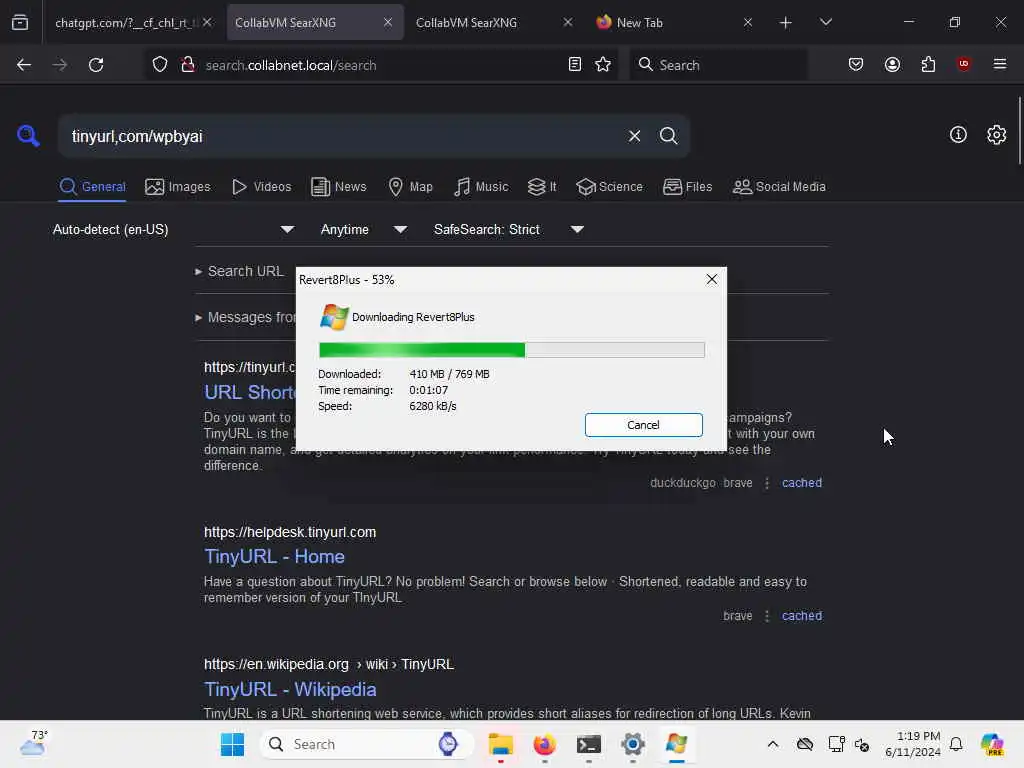This screenshot has width=1024, height=768.
Task: Open the SearXNG about info icon
Action: 958,135
